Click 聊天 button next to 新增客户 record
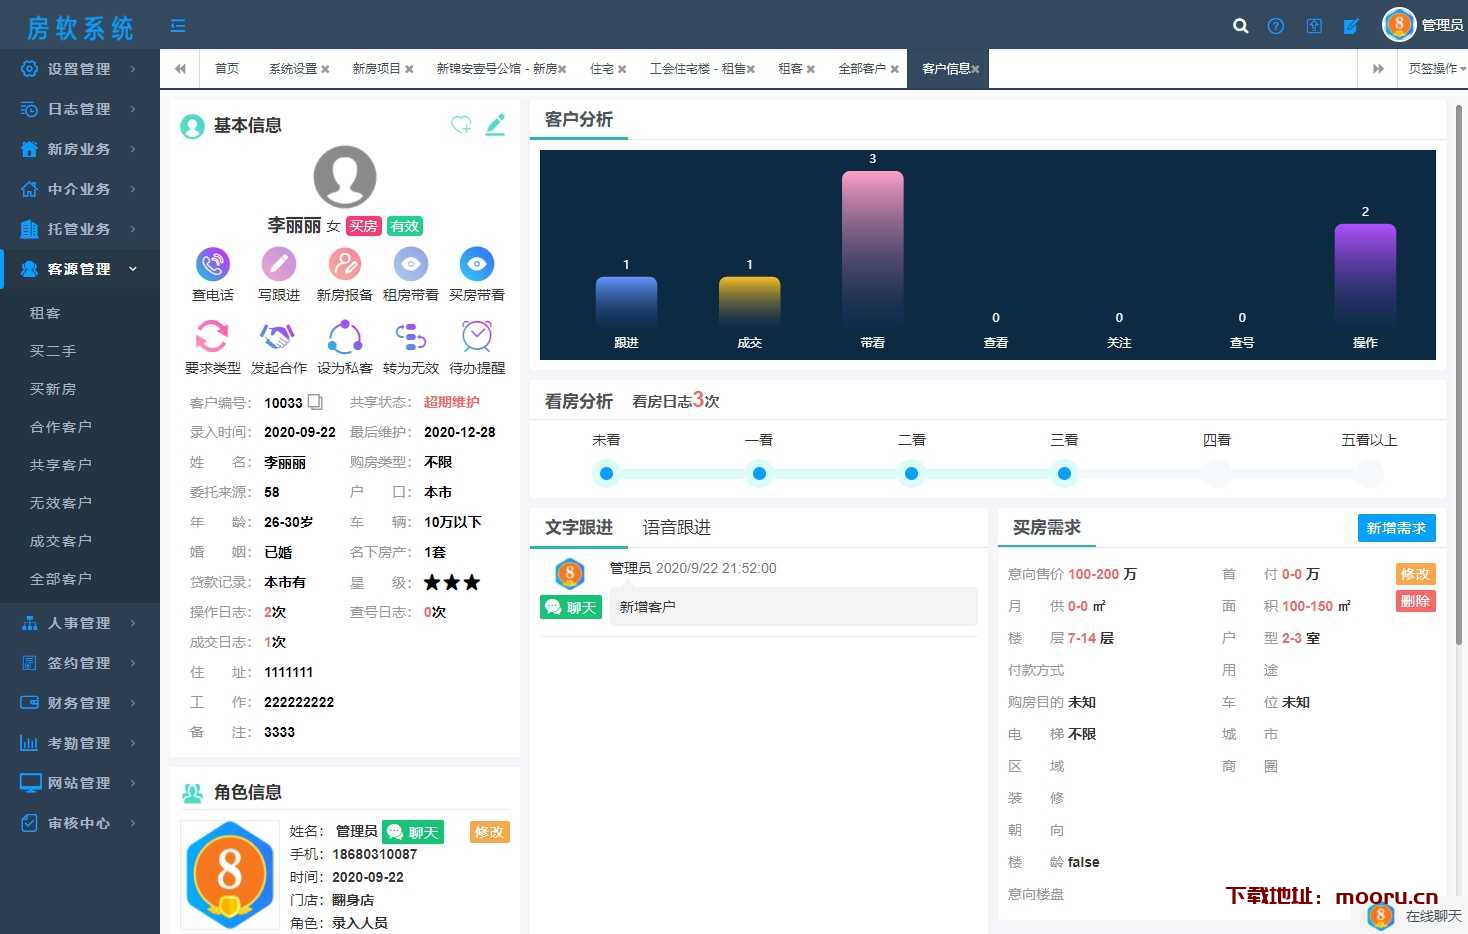 click(x=571, y=608)
